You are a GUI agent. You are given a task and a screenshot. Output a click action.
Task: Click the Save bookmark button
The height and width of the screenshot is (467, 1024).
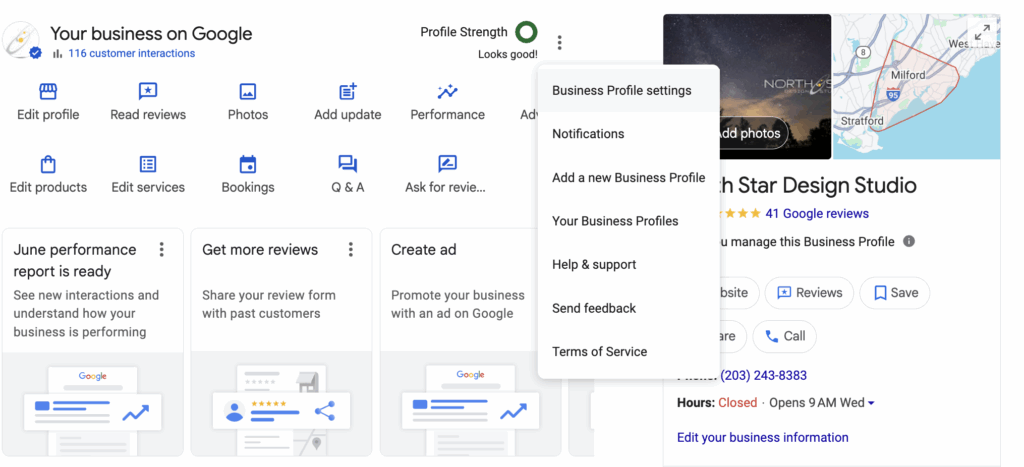pyautogui.click(x=895, y=293)
